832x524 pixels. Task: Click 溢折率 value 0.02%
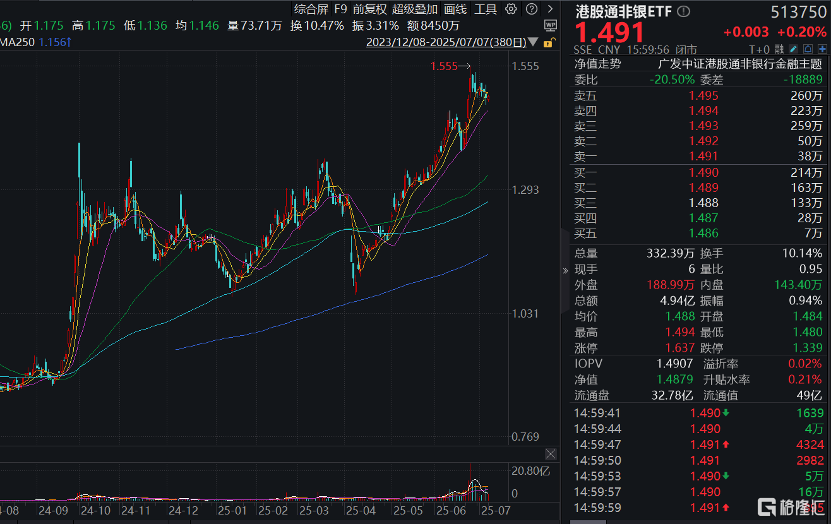pyautogui.click(x=804, y=364)
